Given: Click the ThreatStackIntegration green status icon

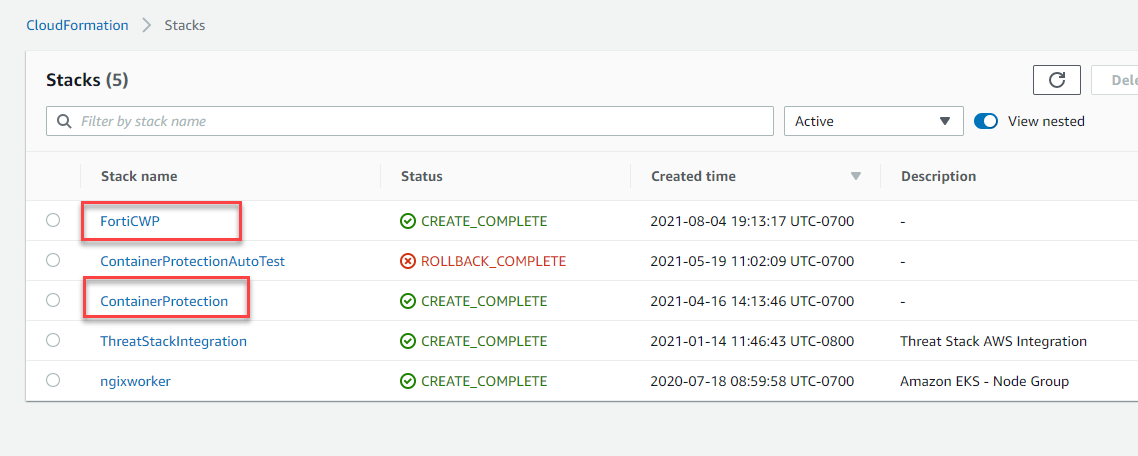Looking at the screenshot, I should pyautogui.click(x=408, y=341).
